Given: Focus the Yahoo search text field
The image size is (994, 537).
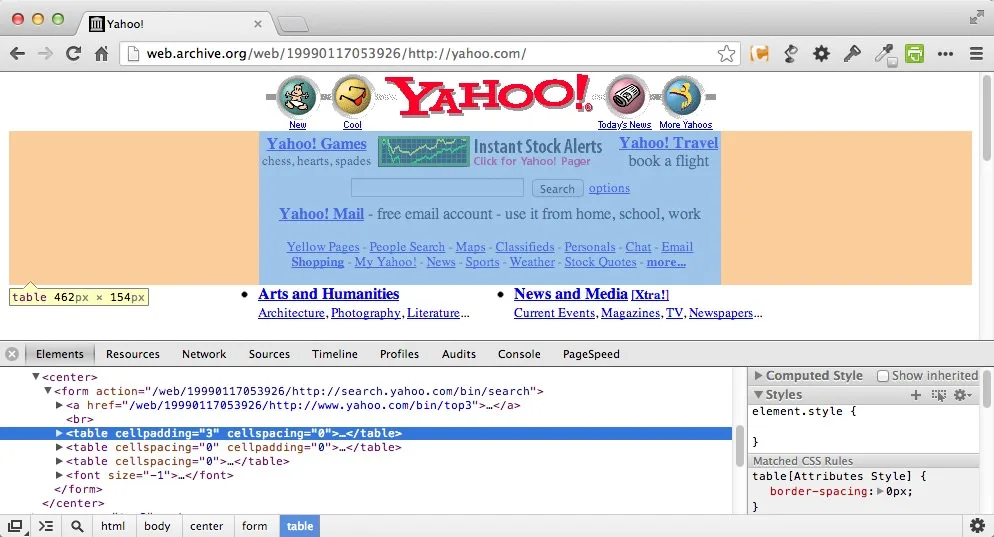Looking at the screenshot, I should pyautogui.click(x=437, y=188).
